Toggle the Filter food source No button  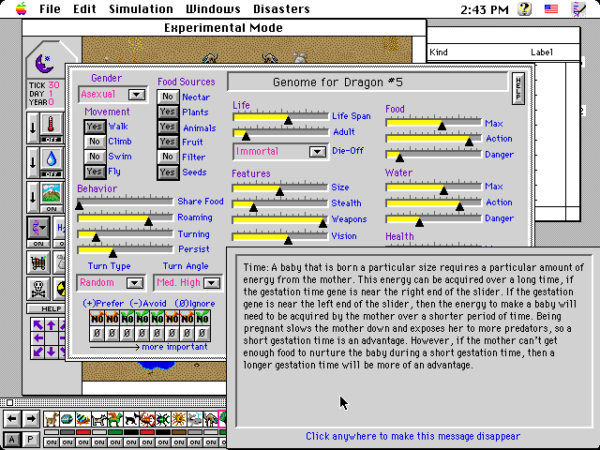(x=168, y=157)
